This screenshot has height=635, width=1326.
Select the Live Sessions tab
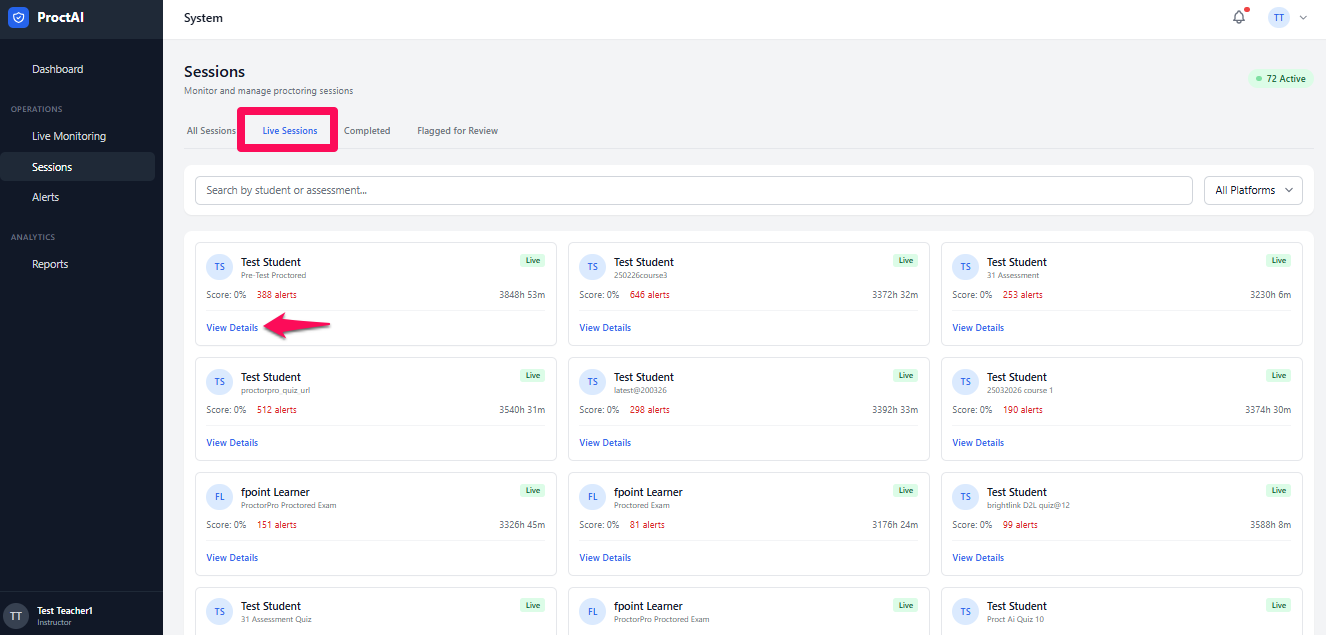(x=290, y=131)
